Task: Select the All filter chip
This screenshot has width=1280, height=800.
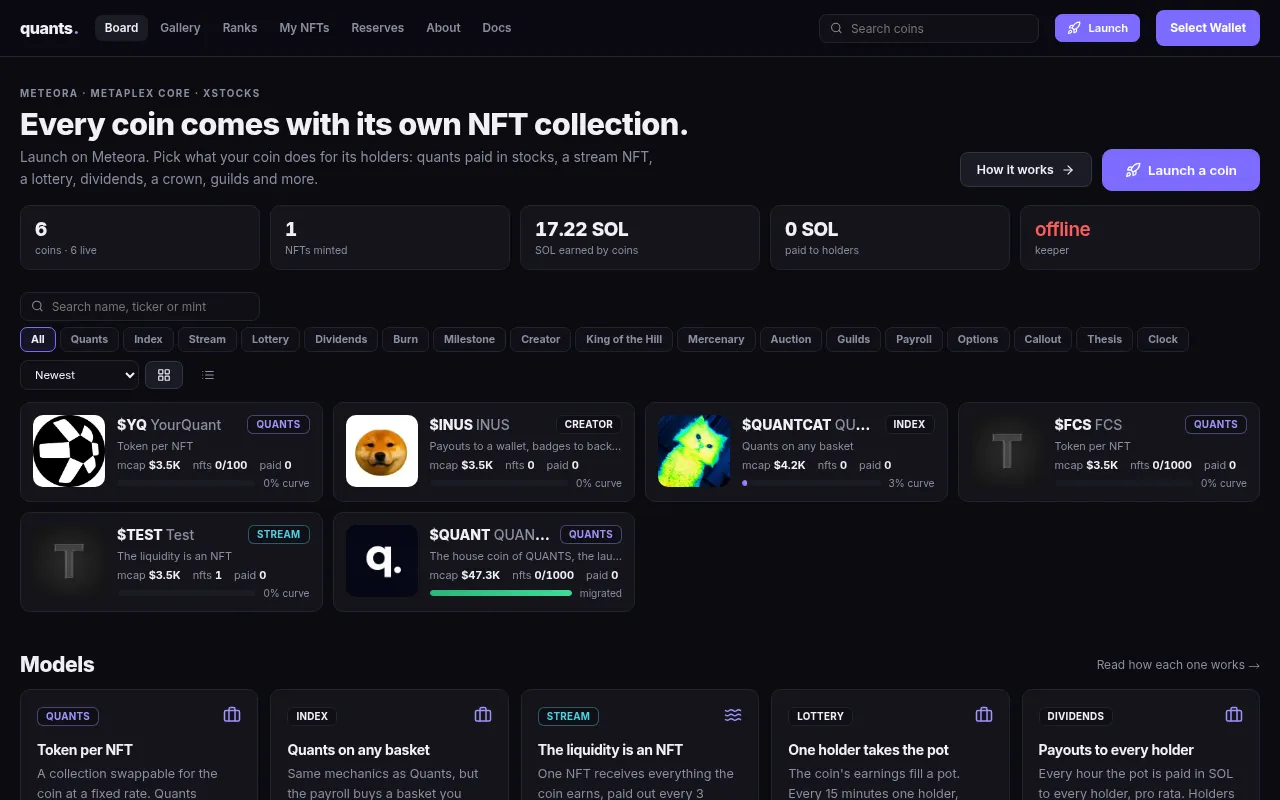Action: (x=37, y=339)
